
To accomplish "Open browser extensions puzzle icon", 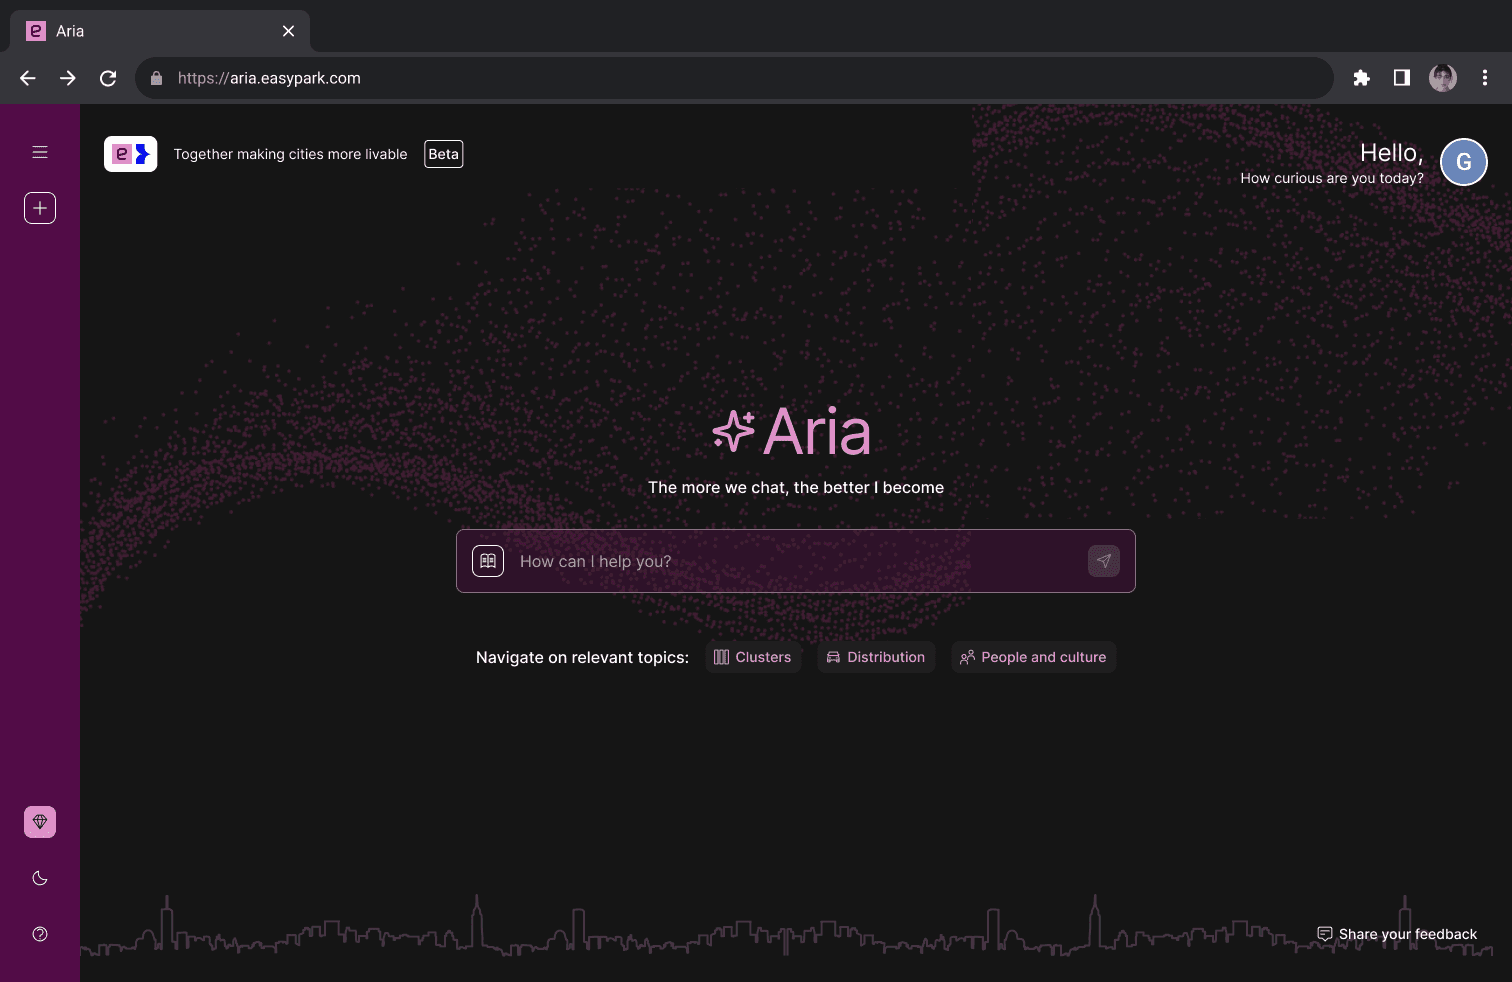I will (x=1361, y=78).
